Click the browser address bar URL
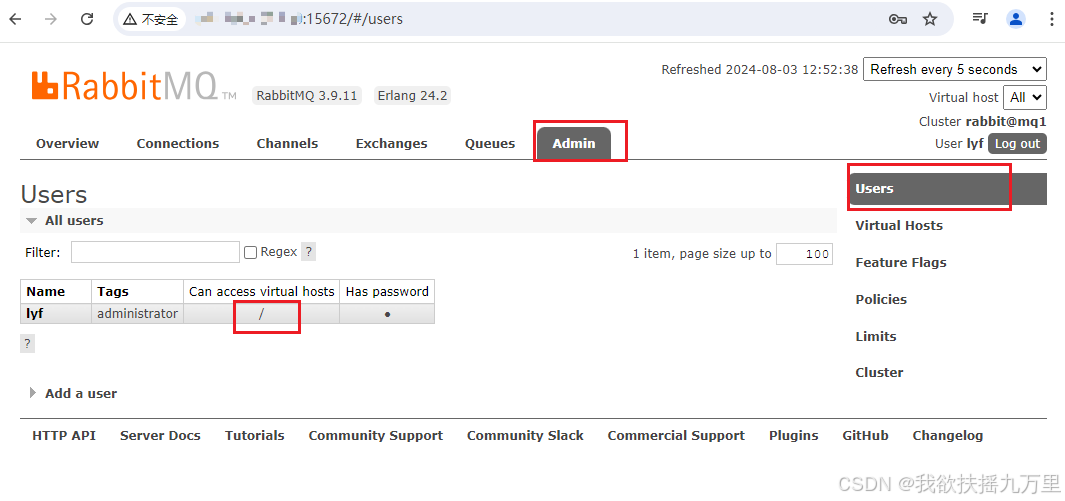The width and height of the screenshot is (1065, 501). (299, 19)
